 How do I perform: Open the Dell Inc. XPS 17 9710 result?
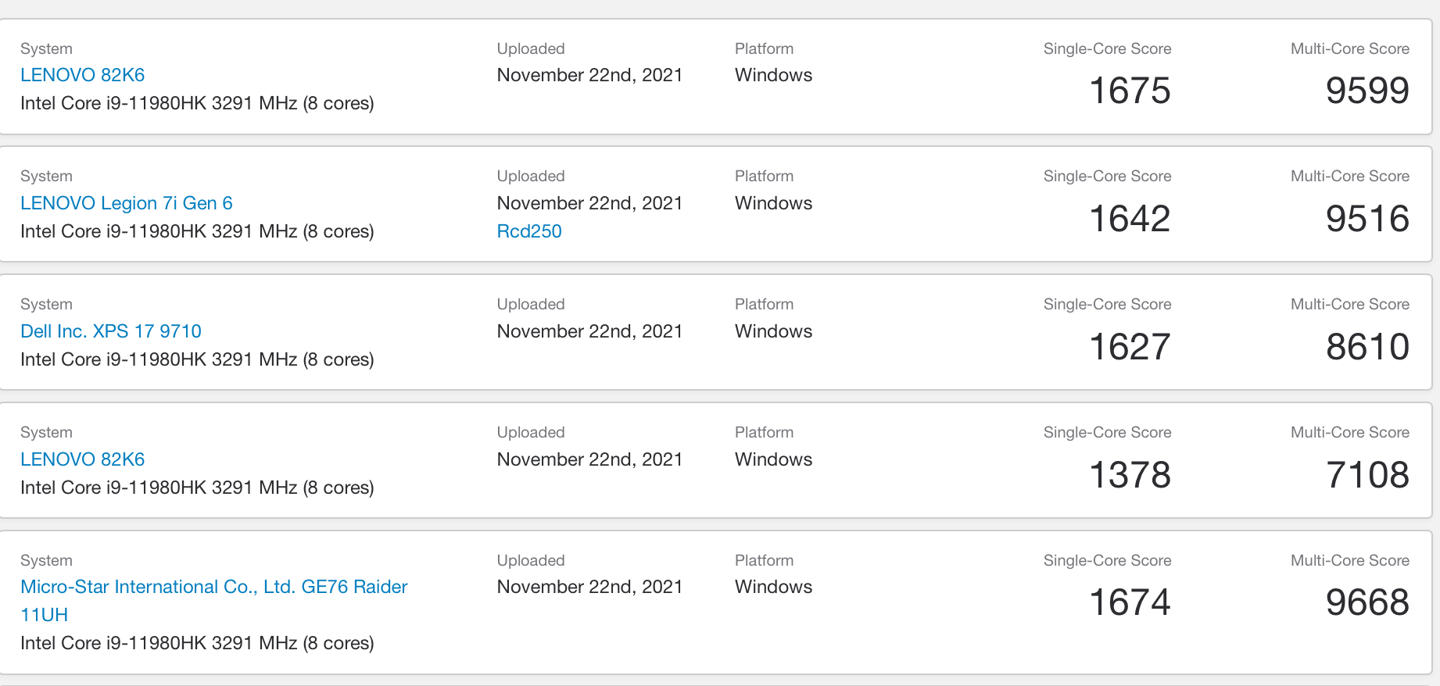111,331
